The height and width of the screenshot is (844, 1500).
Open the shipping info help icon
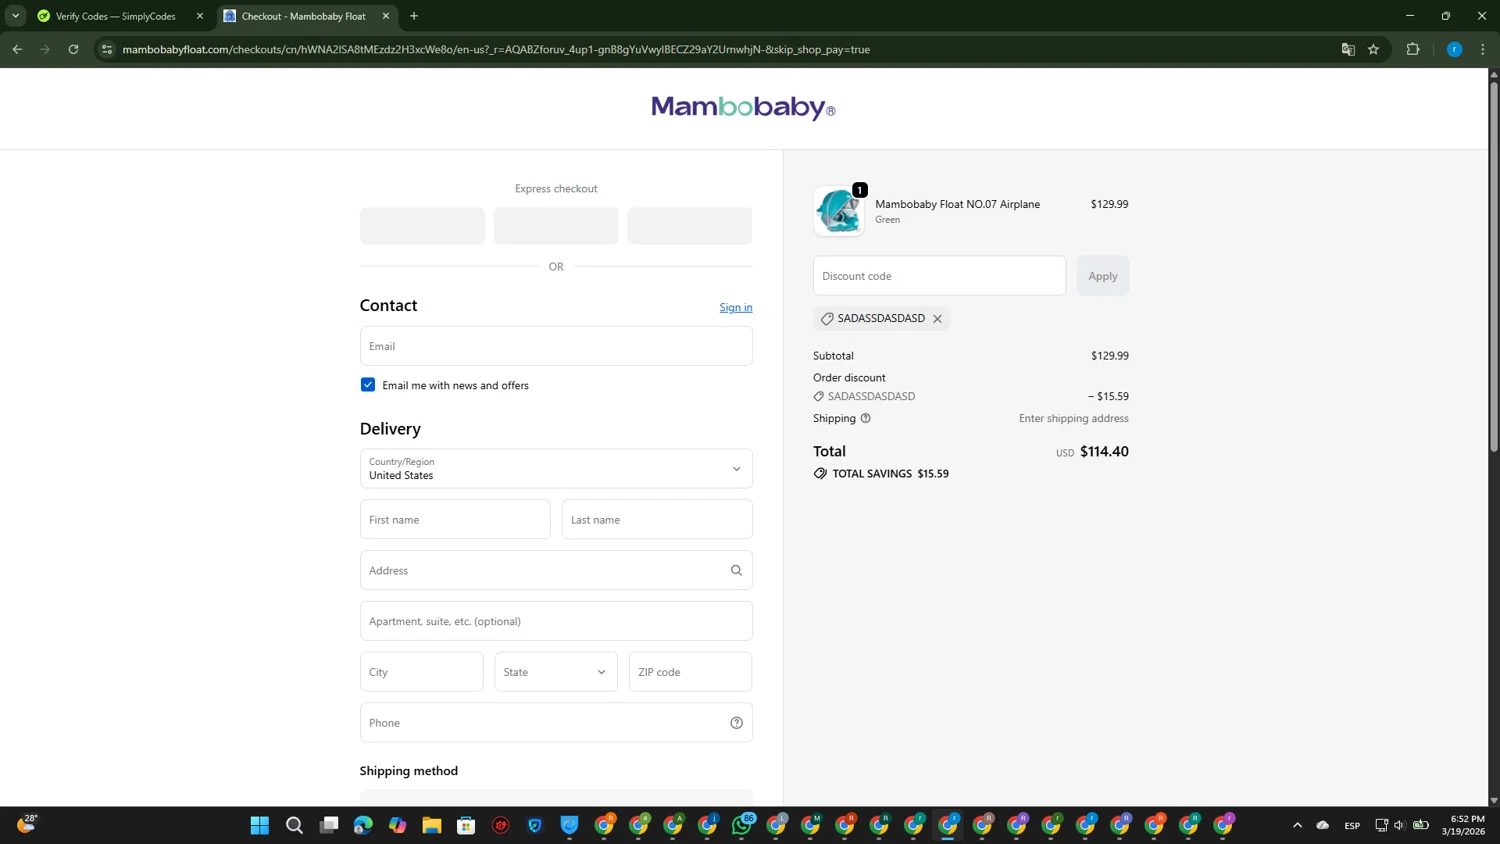point(866,418)
